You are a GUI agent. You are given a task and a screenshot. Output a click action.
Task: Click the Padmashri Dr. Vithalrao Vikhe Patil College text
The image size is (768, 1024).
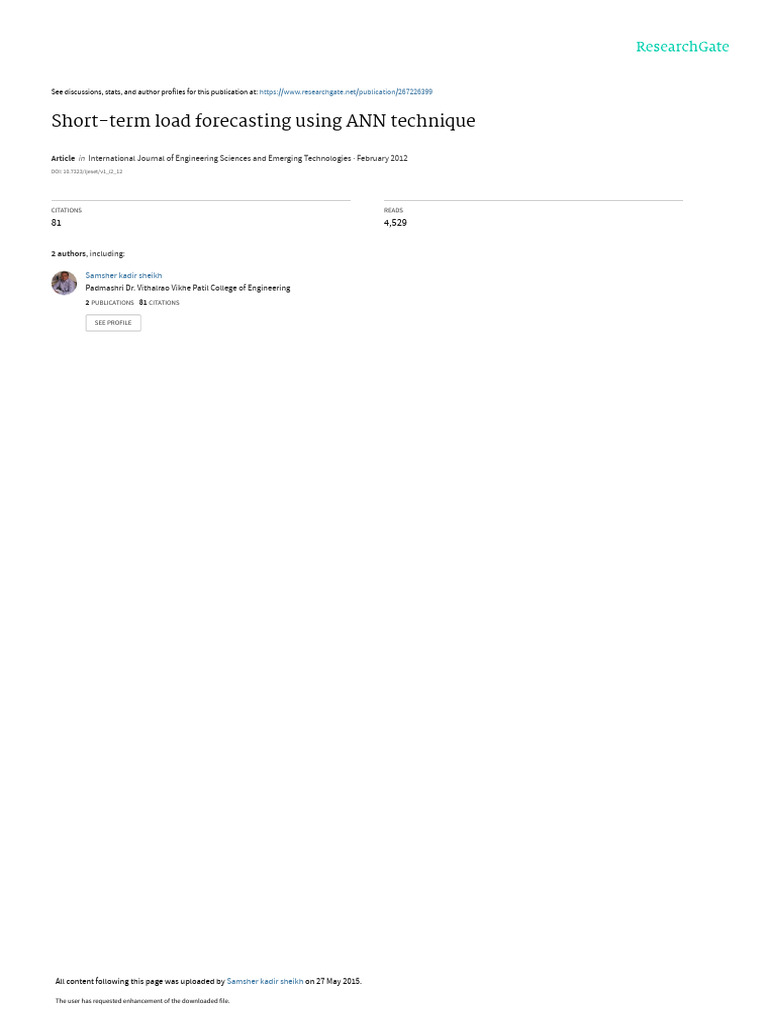click(x=188, y=288)
